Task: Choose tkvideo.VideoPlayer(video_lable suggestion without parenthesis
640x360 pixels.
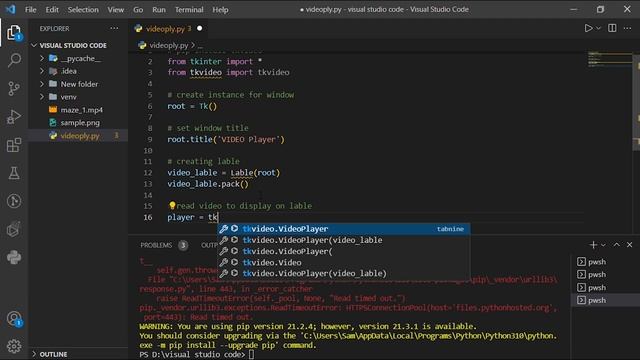Action: 343,240
